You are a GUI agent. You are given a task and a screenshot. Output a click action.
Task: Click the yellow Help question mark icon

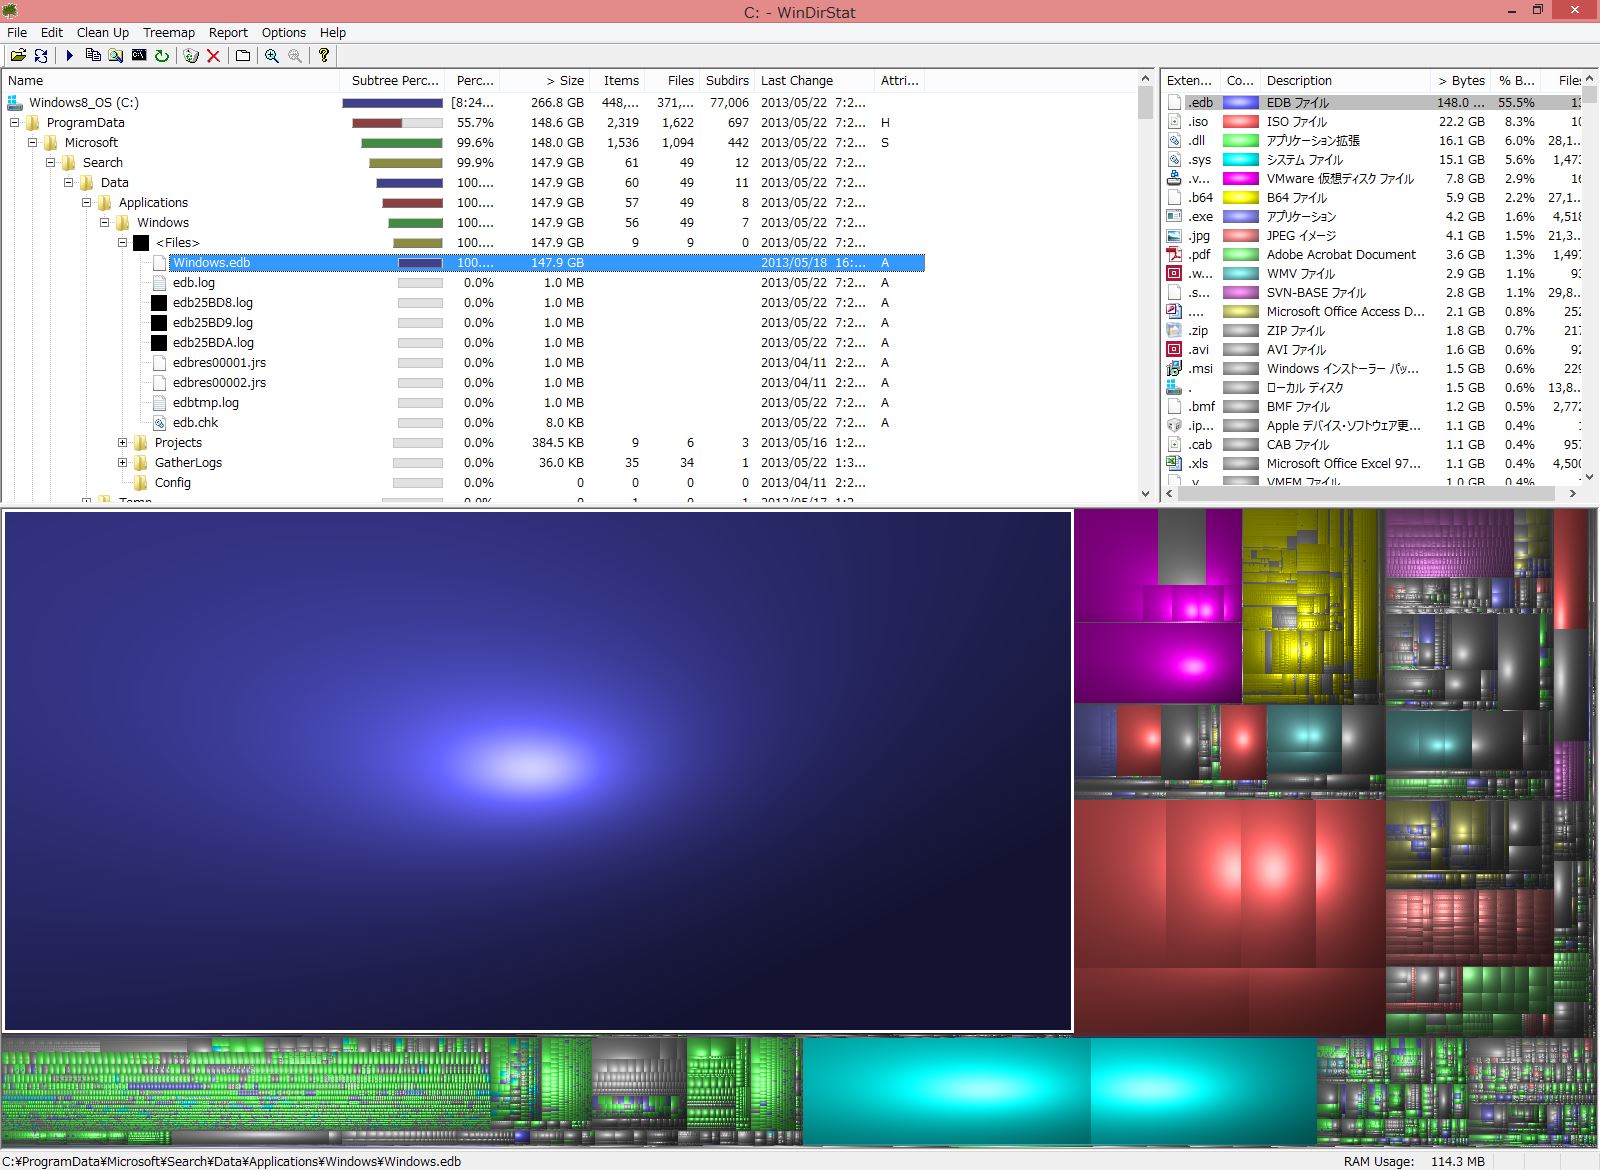324,56
